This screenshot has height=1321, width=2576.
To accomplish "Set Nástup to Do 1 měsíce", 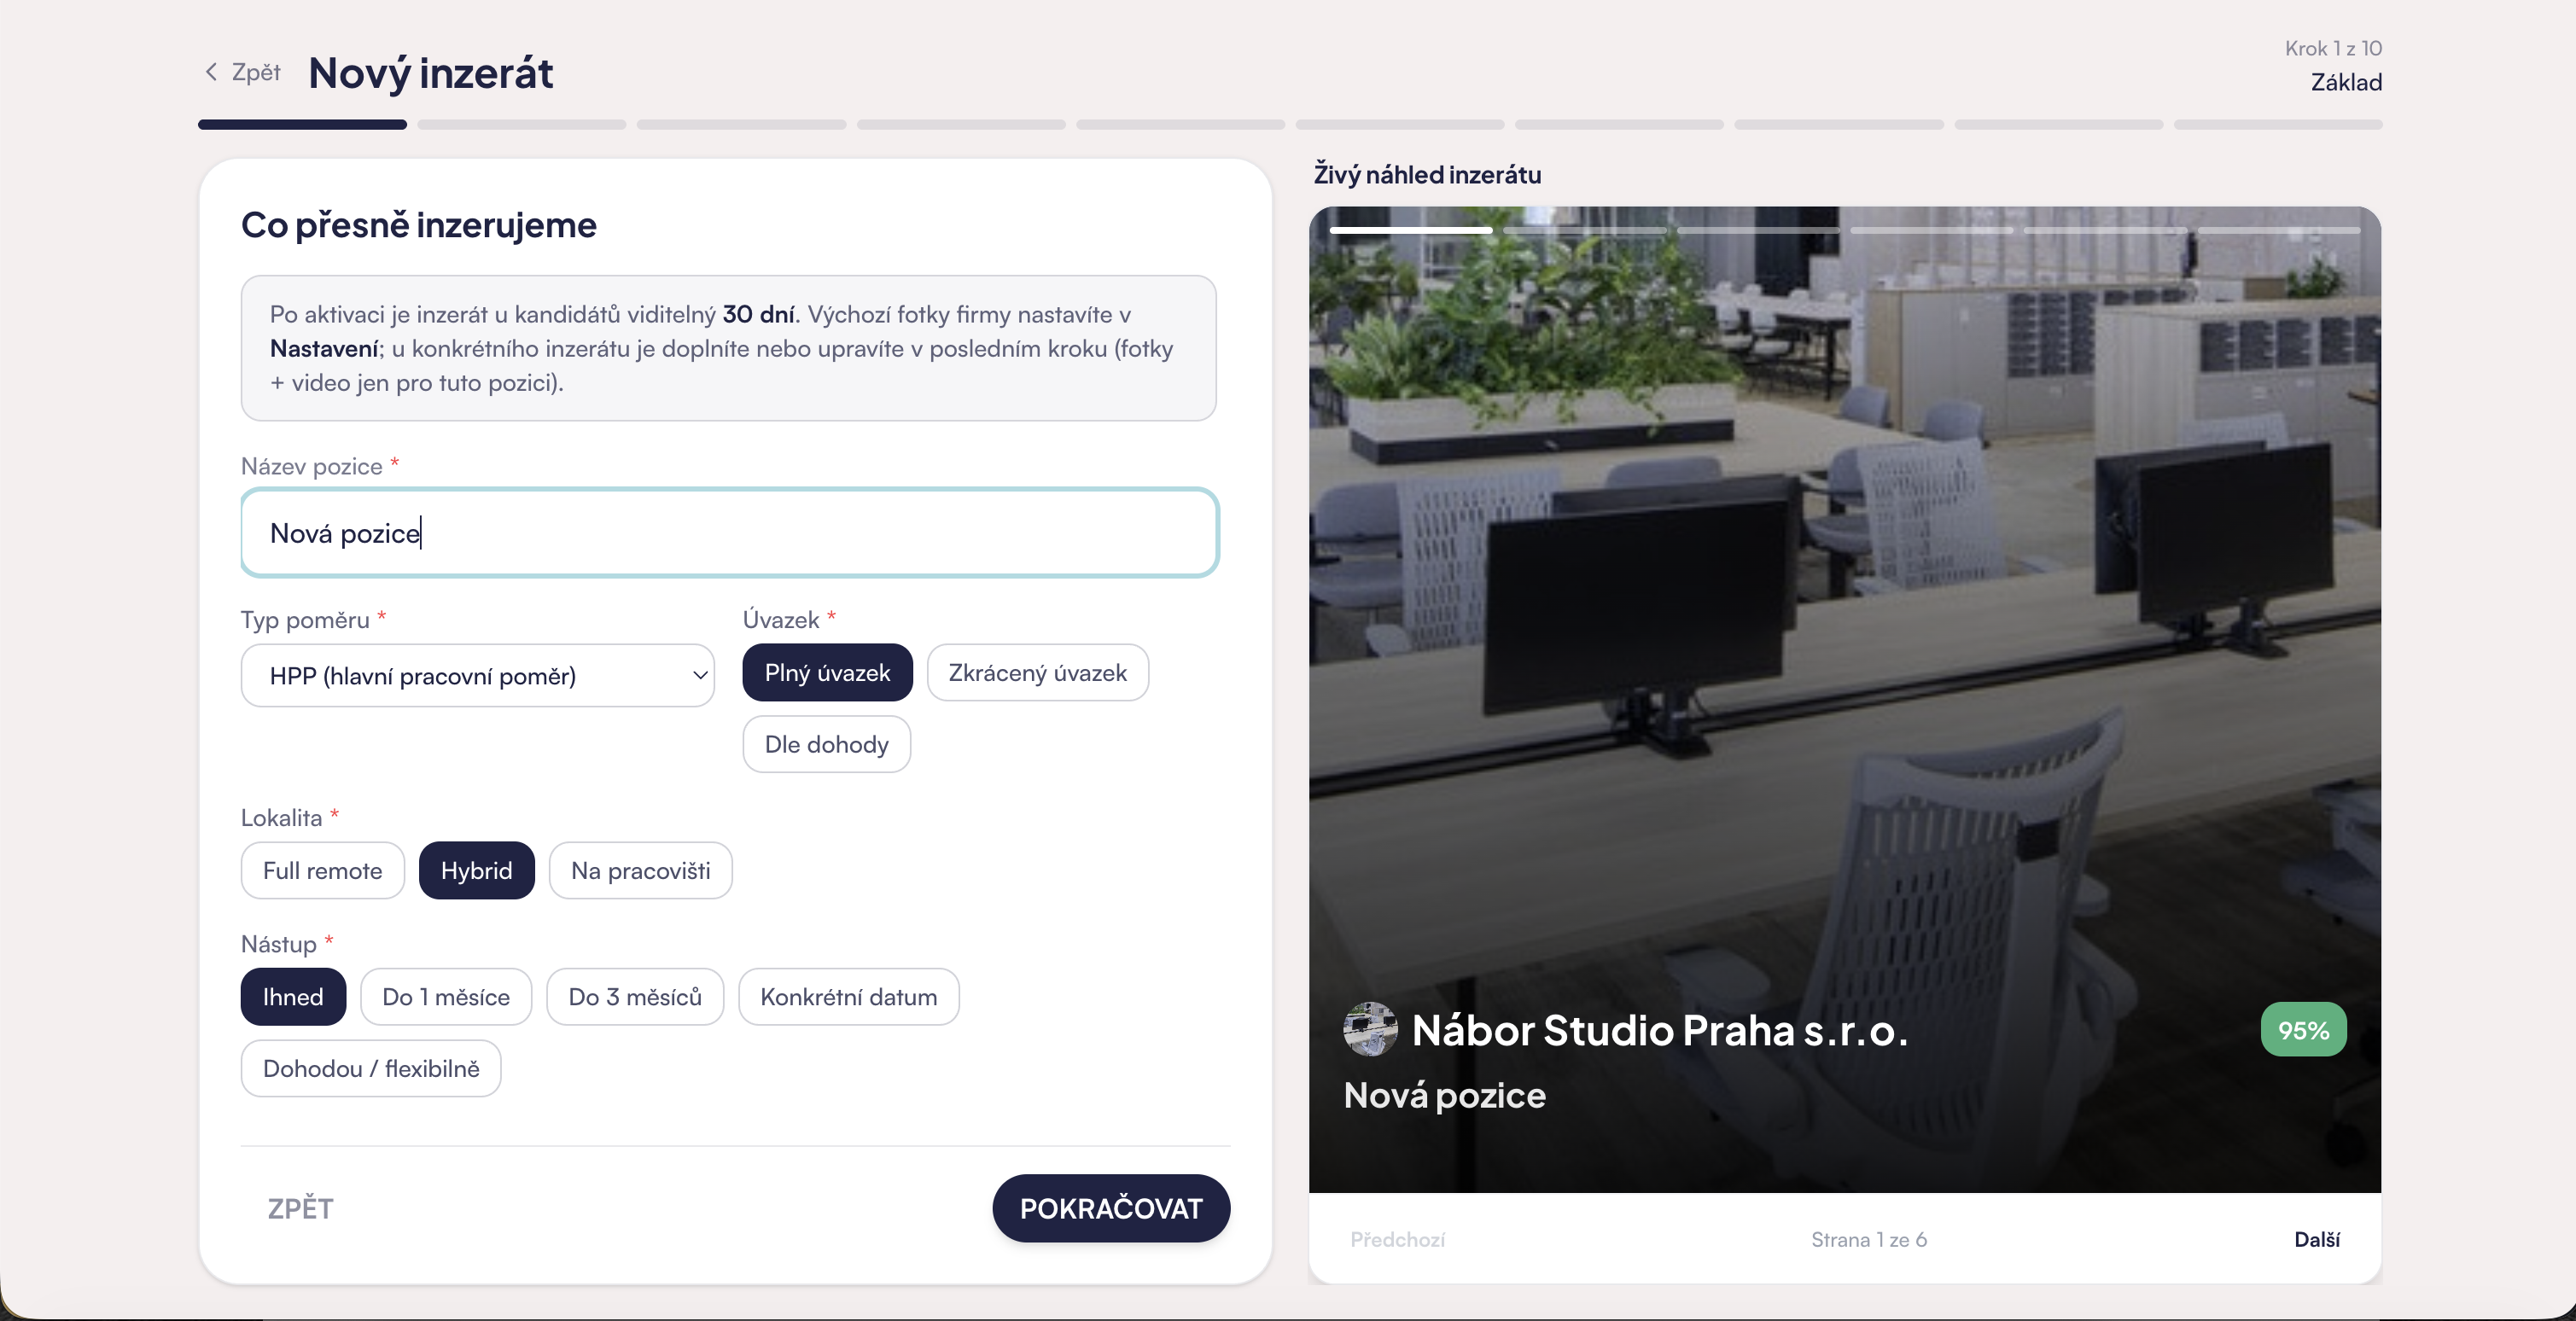I will pos(446,997).
